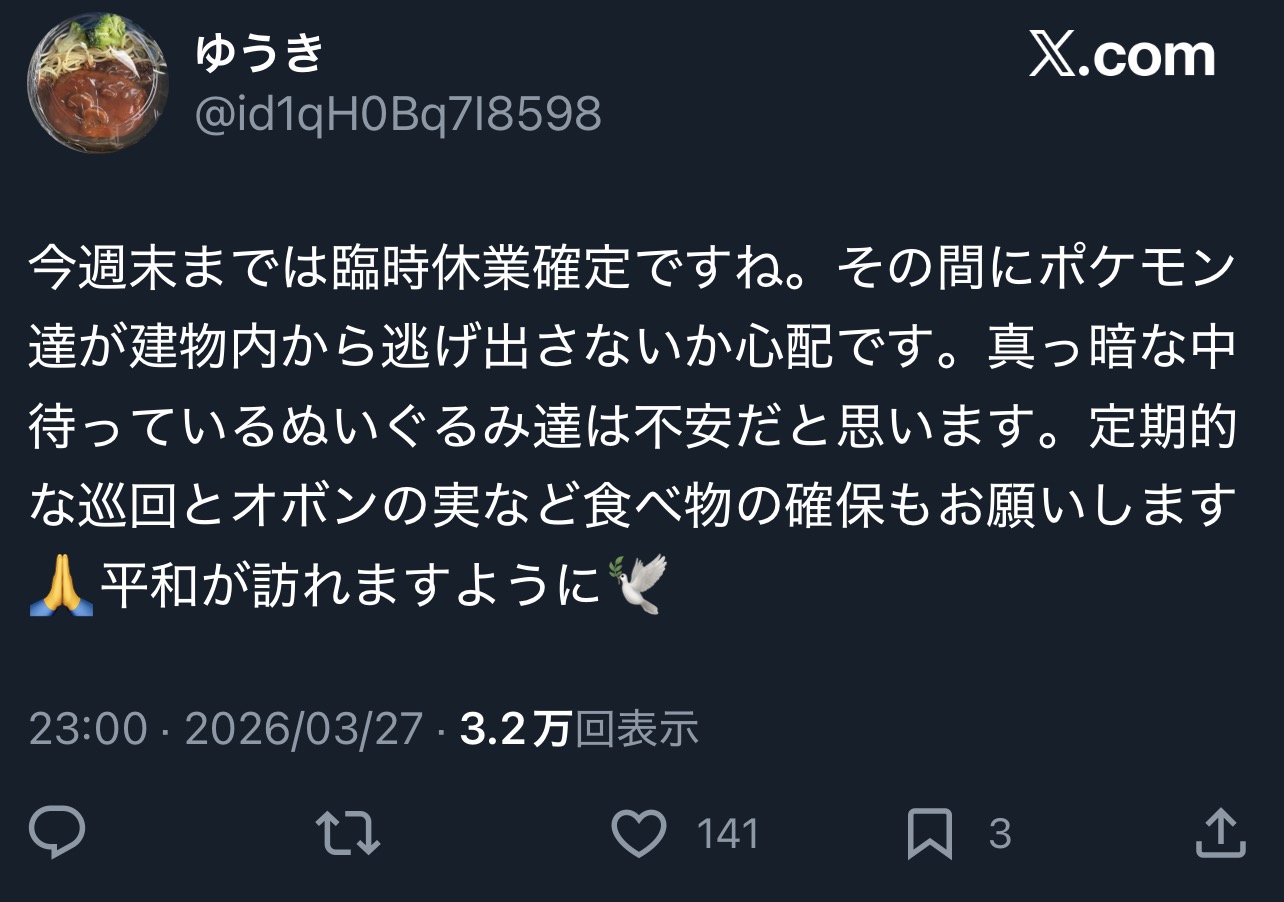Click the 23:00 timestamp
Image resolution: width=1284 pixels, height=902 pixels.
(88, 730)
